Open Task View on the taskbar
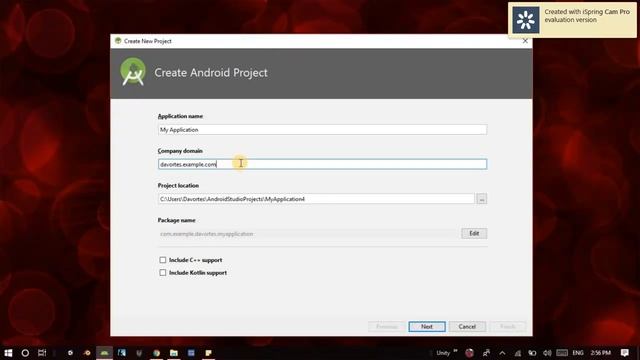This screenshot has width=640, height=360. (x=42, y=353)
